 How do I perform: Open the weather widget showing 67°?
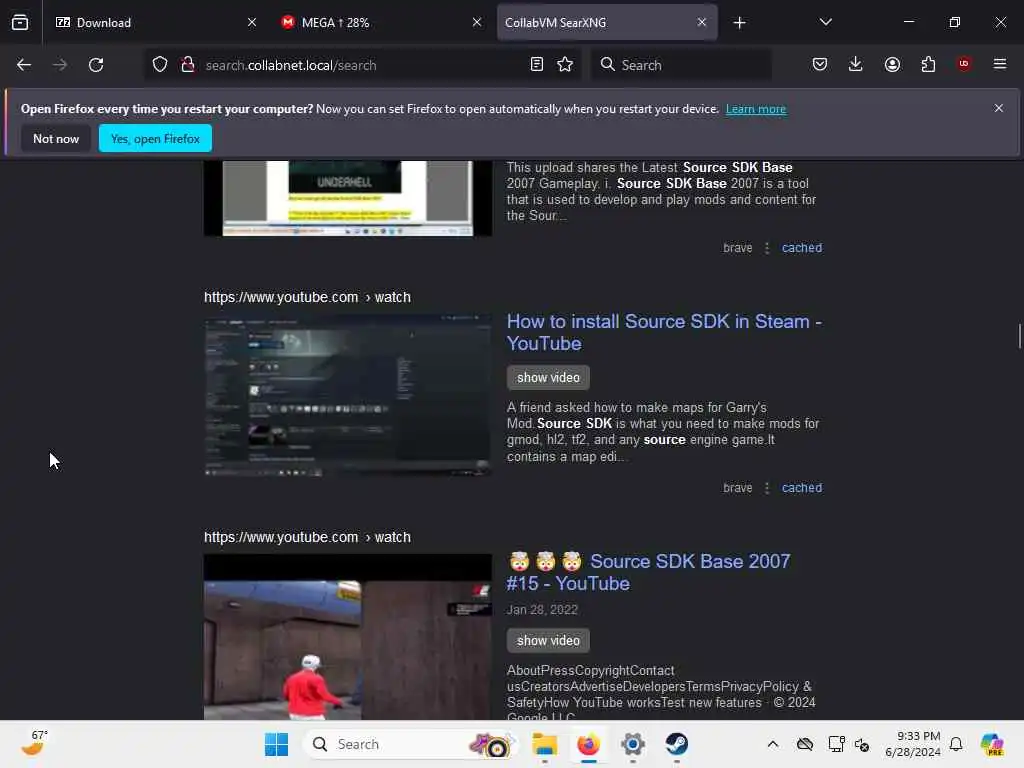coord(34,743)
